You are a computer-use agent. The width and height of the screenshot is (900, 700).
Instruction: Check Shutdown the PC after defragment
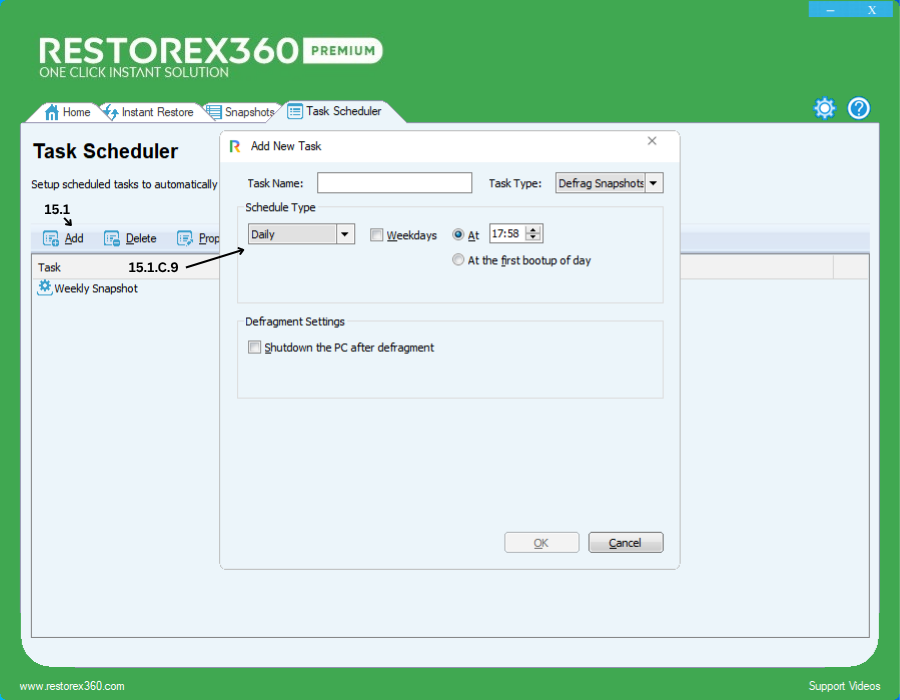click(254, 348)
